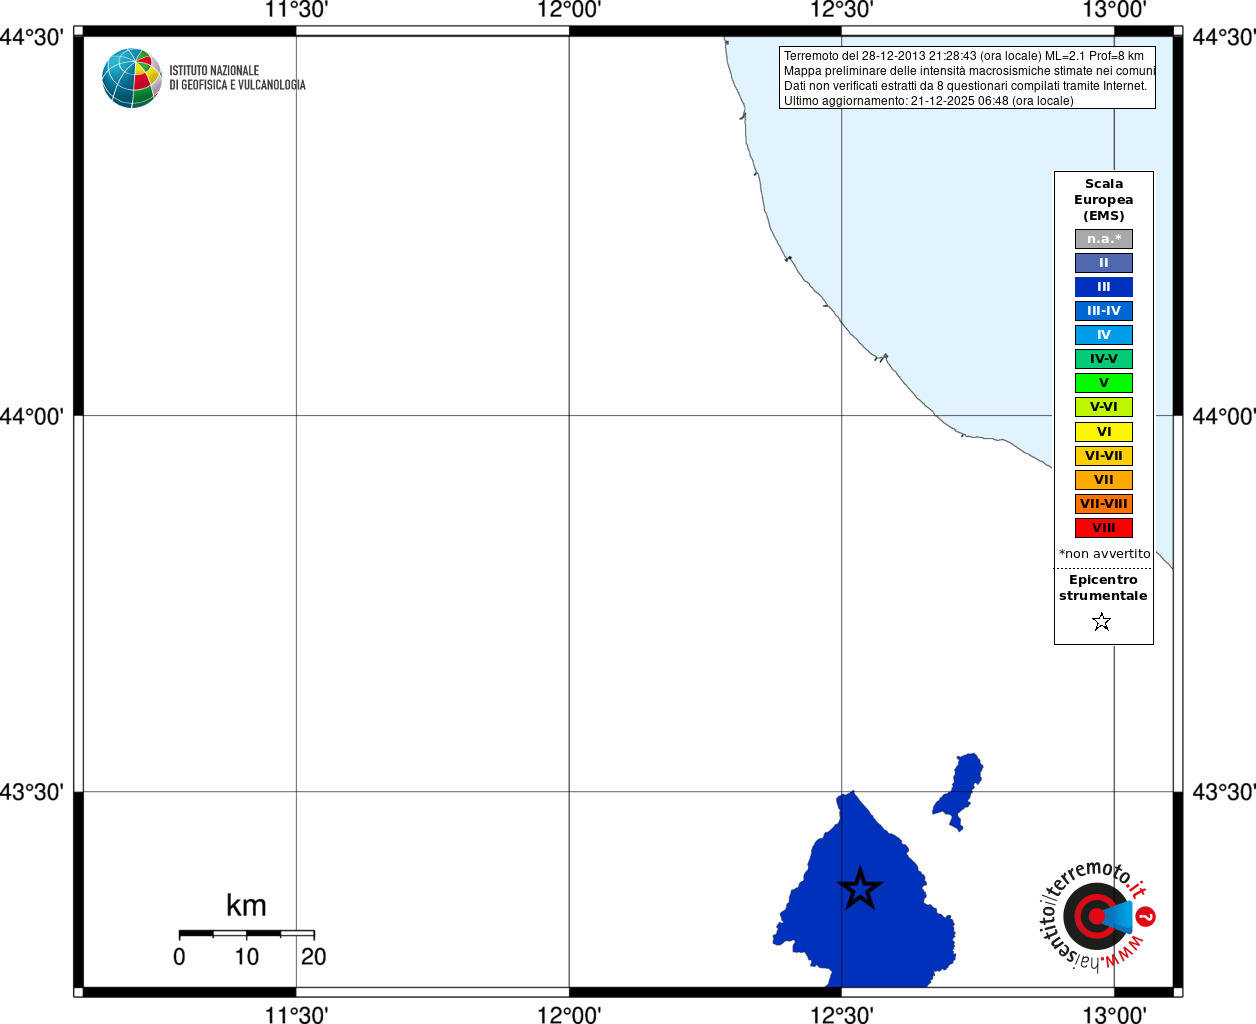Click the bottom 13°00' longitude label

pos(1115,1014)
